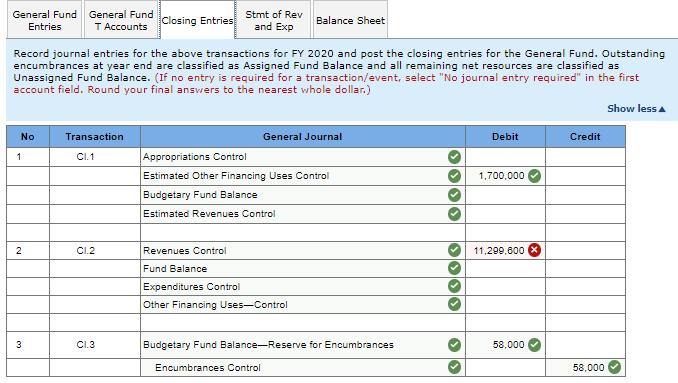Switch to General Fund T Accounts tab

121,20
